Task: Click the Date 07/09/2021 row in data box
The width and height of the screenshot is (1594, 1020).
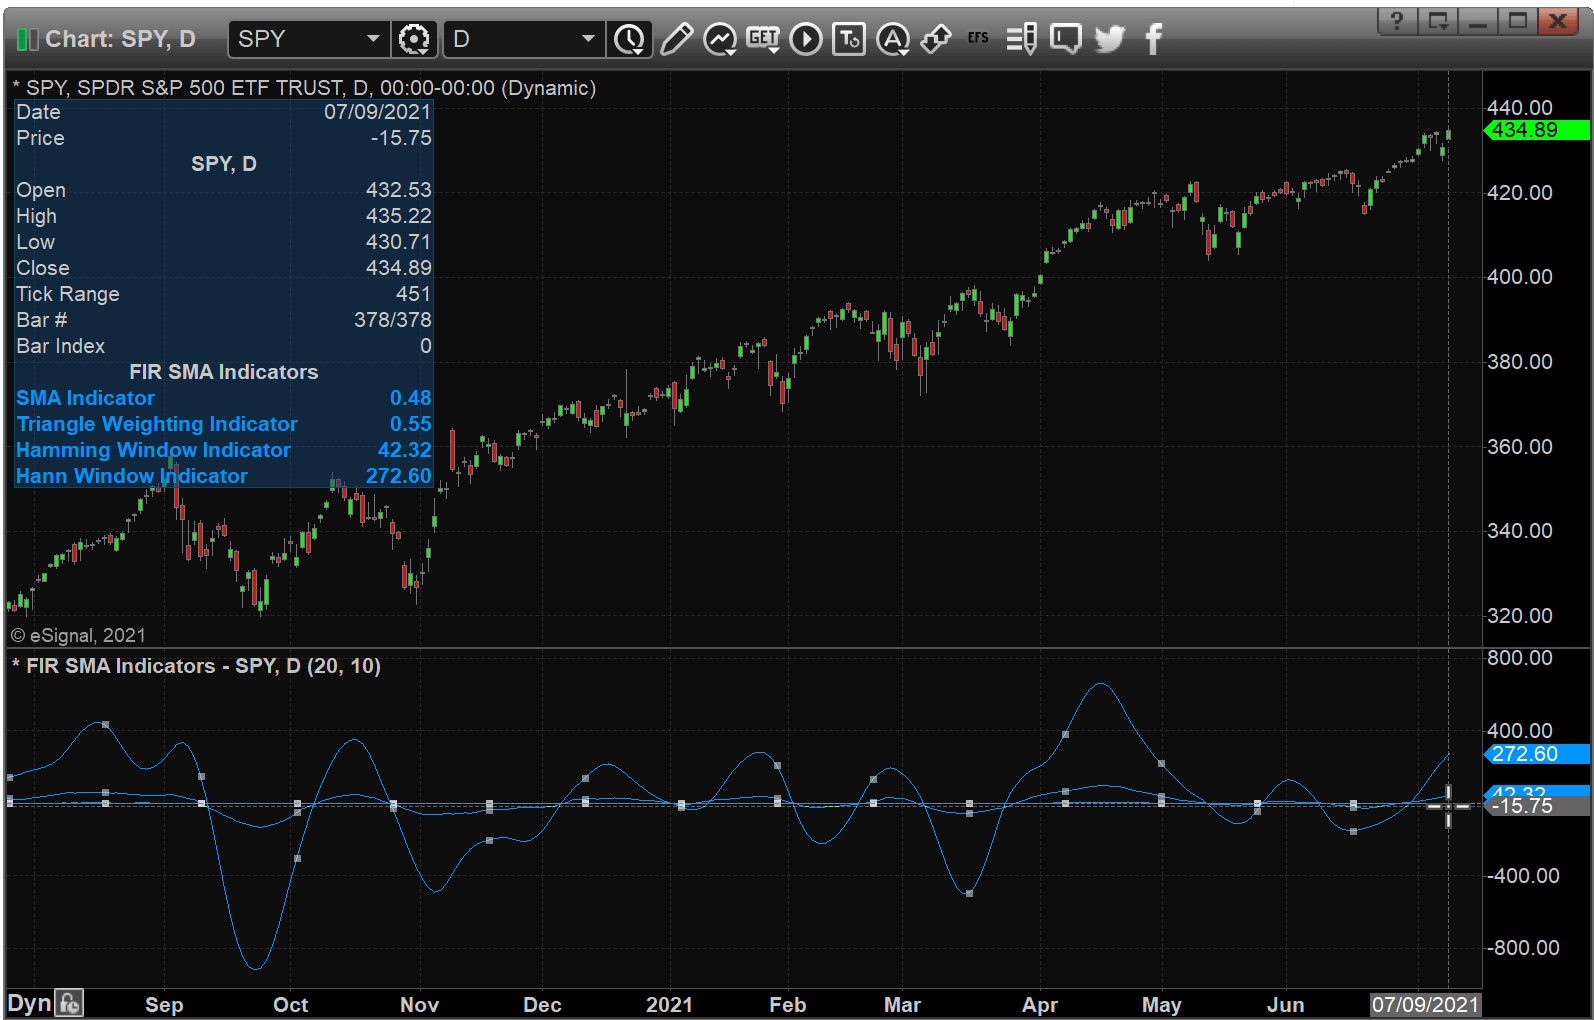Action: (x=224, y=112)
